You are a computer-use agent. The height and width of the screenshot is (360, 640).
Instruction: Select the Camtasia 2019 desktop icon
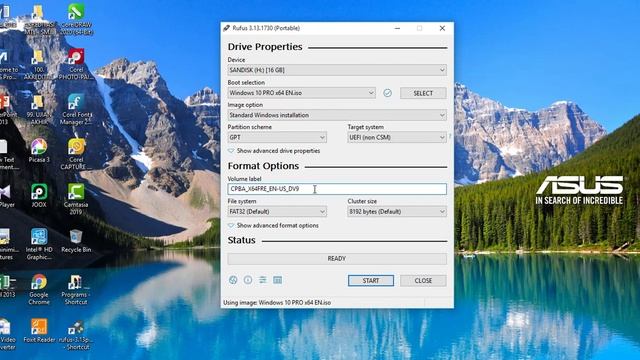point(76,199)
